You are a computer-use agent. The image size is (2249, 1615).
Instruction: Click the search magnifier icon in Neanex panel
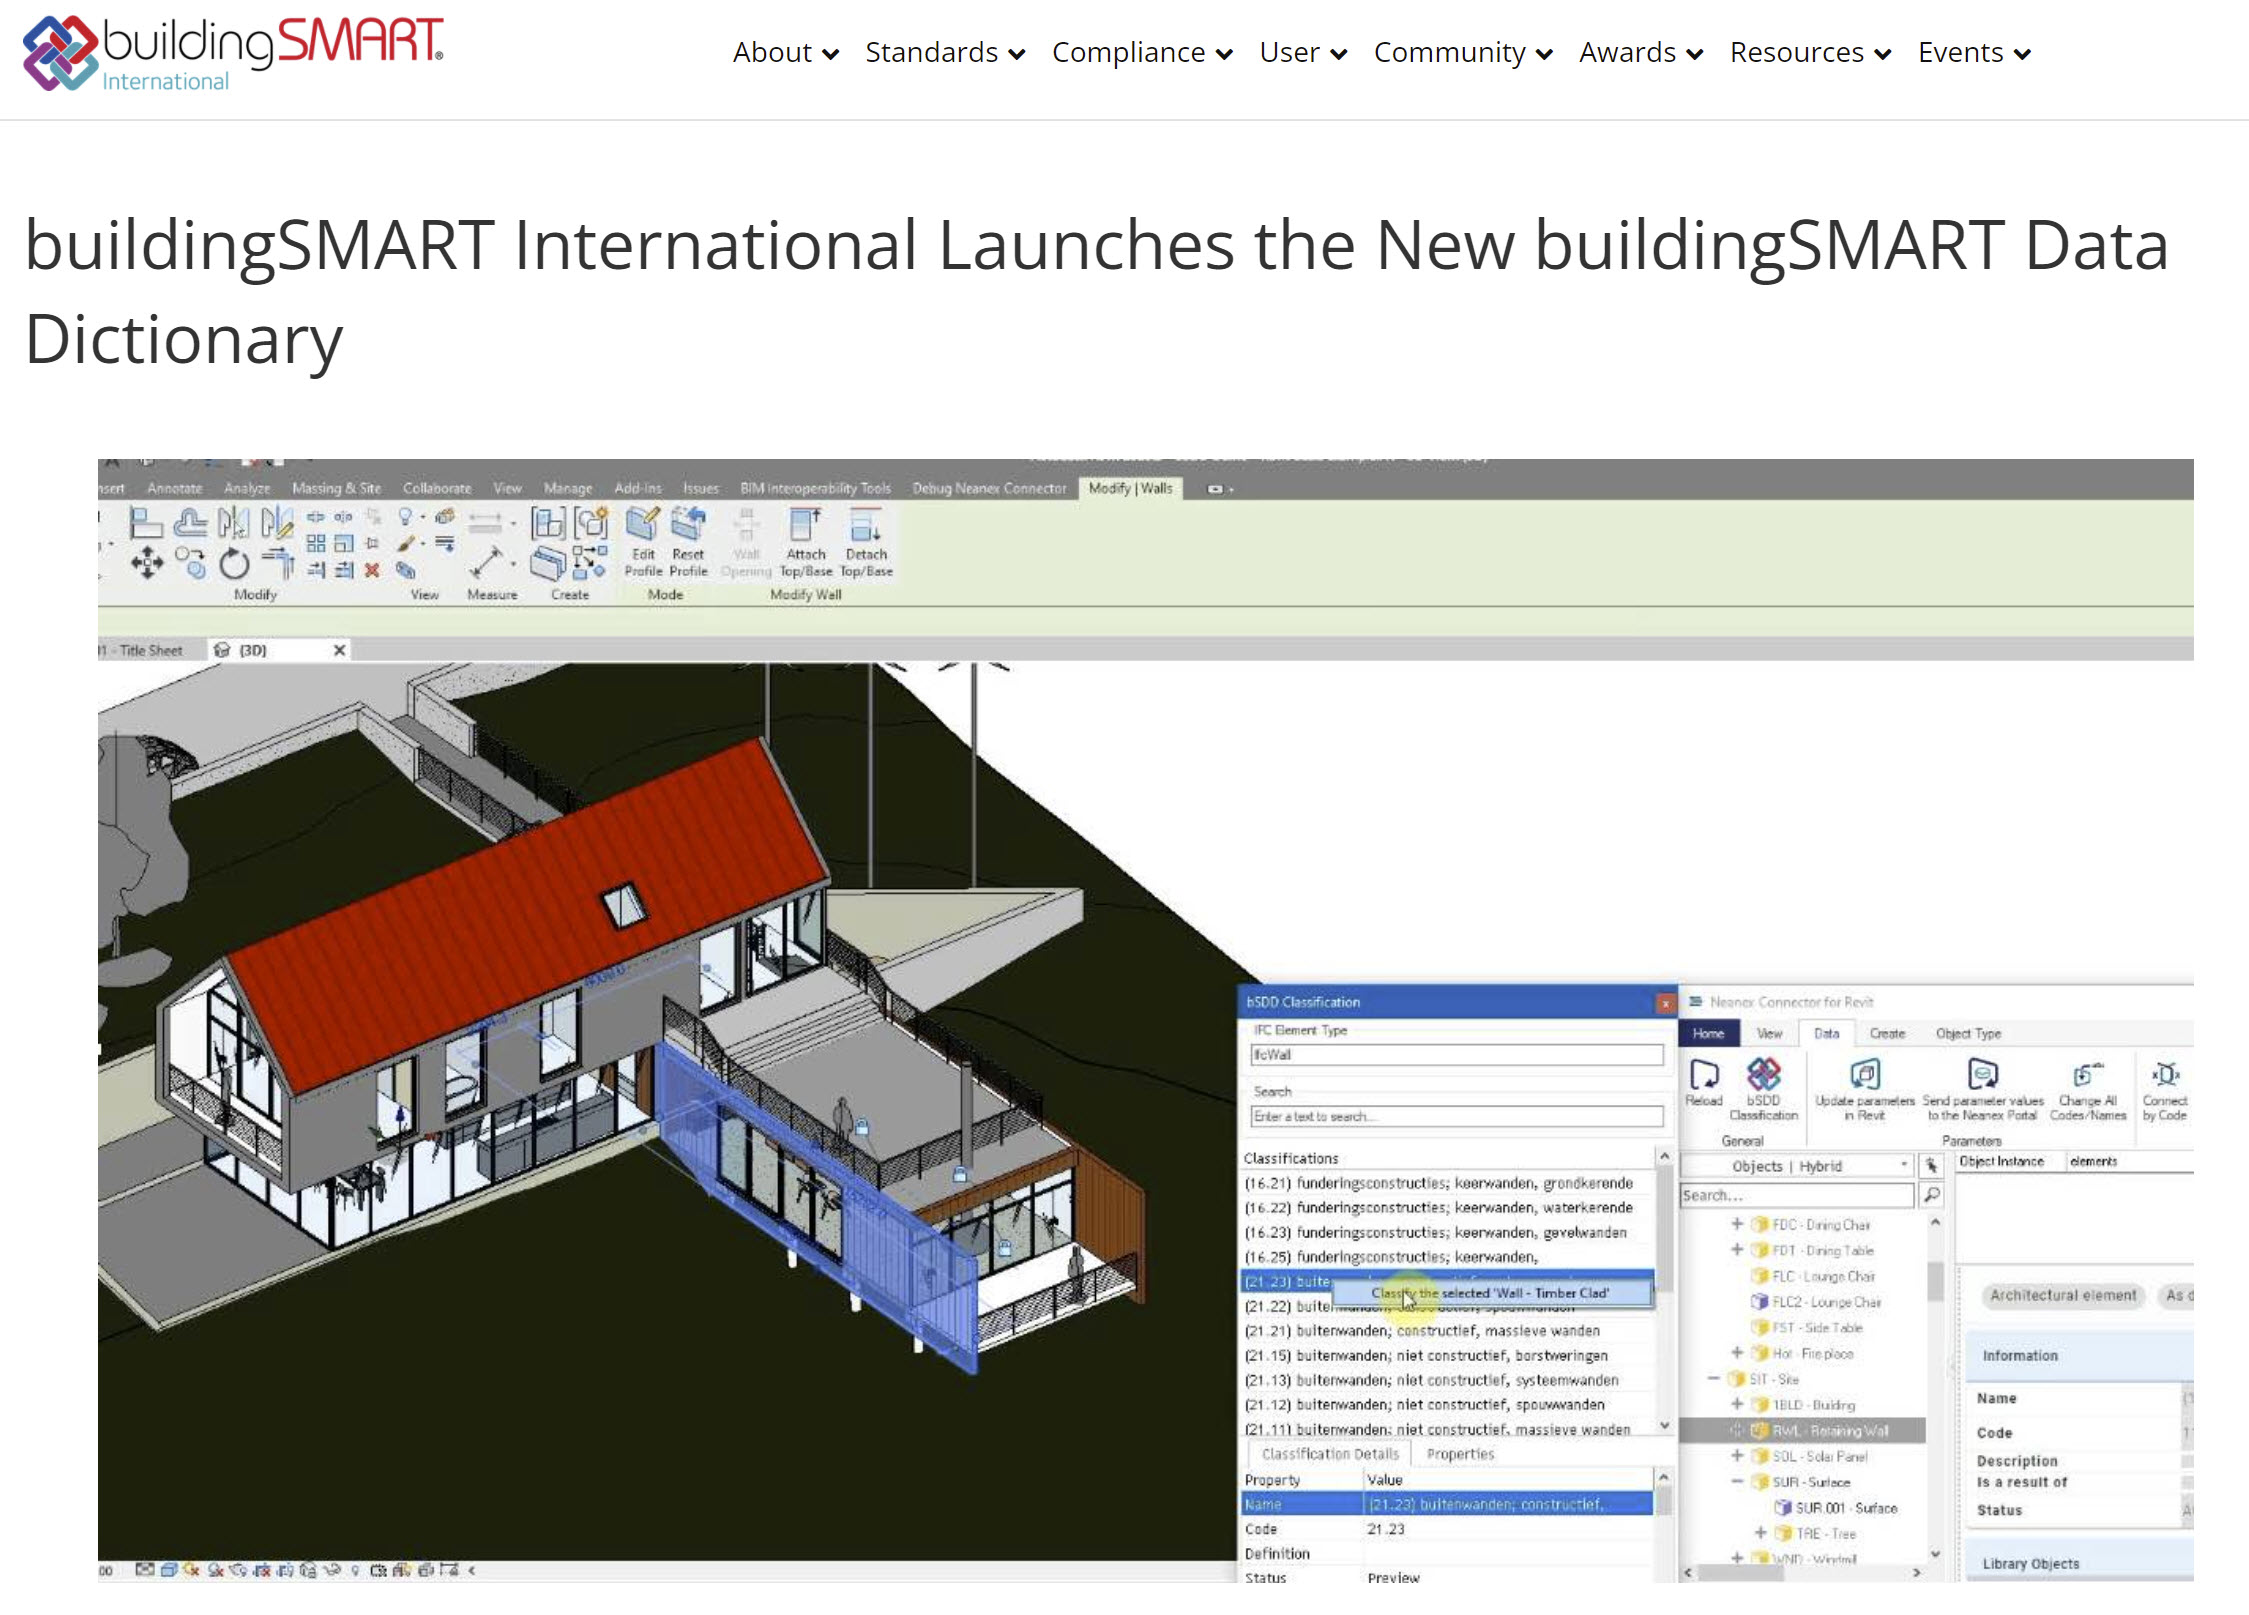[1932, 1194]
